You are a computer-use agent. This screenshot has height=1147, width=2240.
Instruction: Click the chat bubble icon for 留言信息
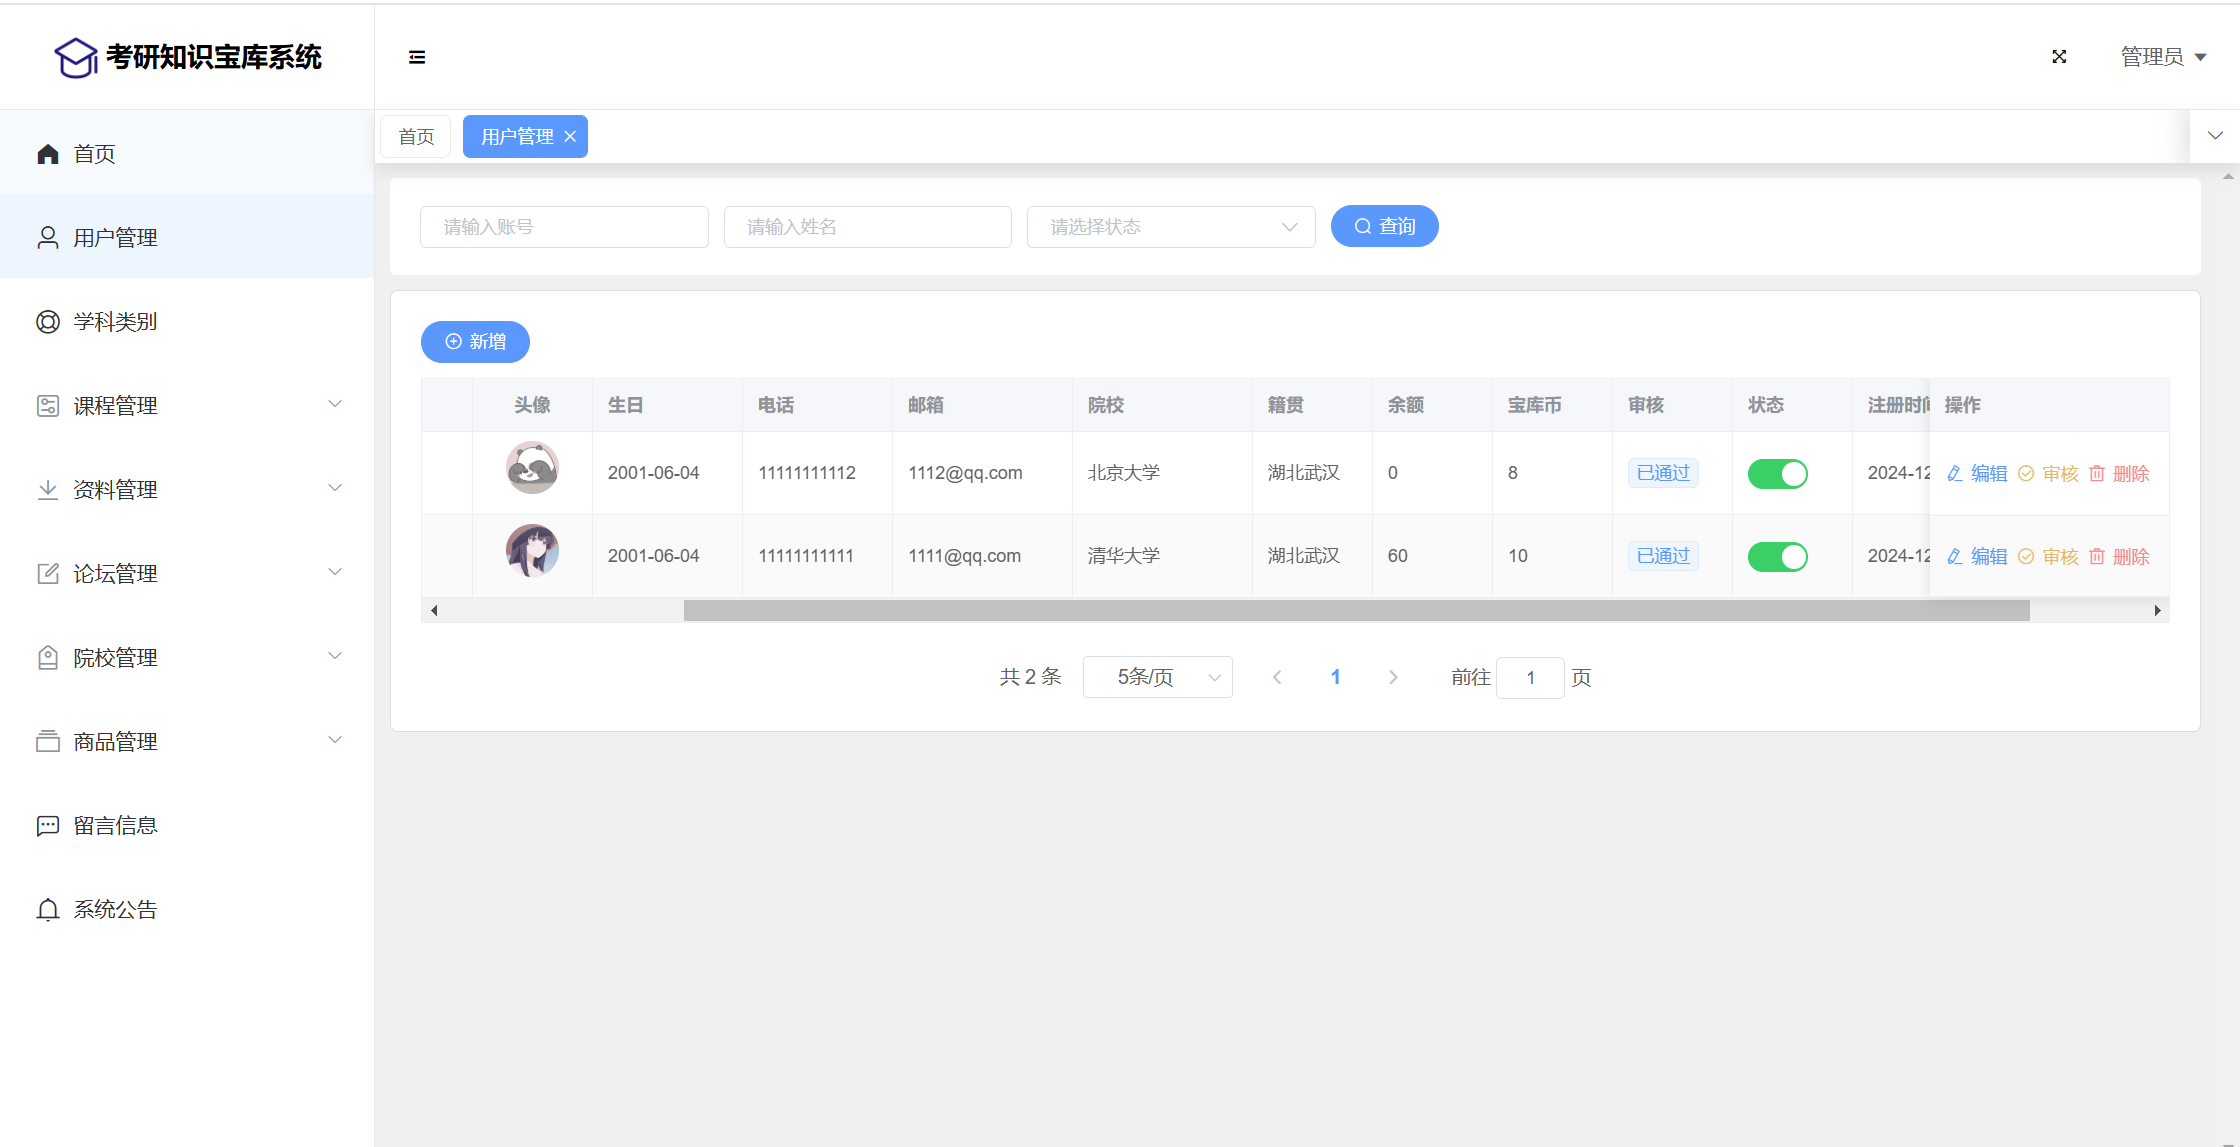pyautogui.click(x=47, y=825)
